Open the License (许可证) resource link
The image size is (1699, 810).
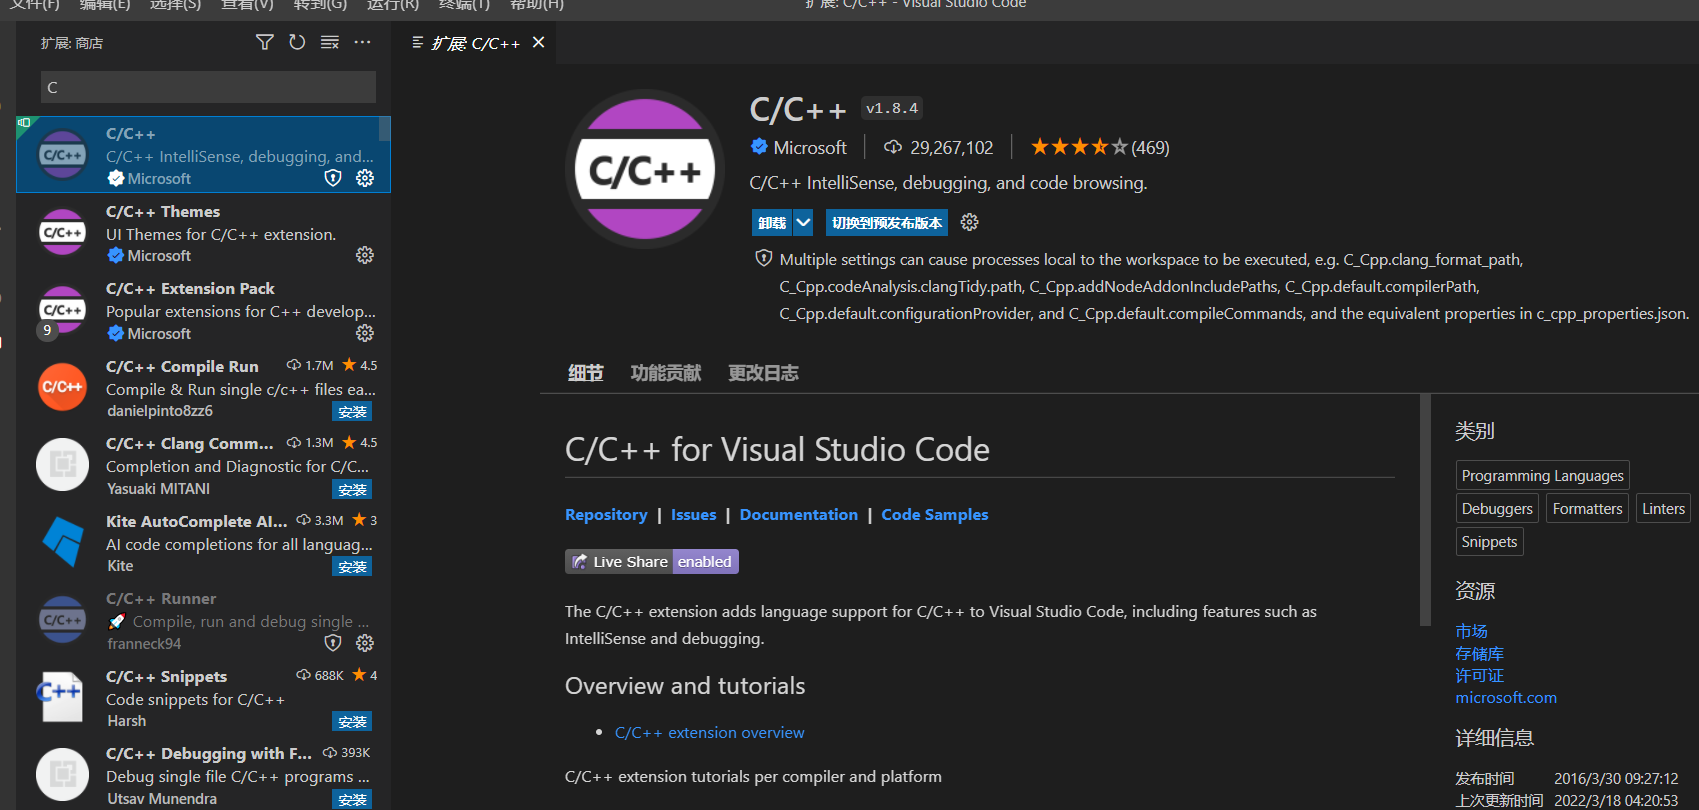pos(1479,675)
